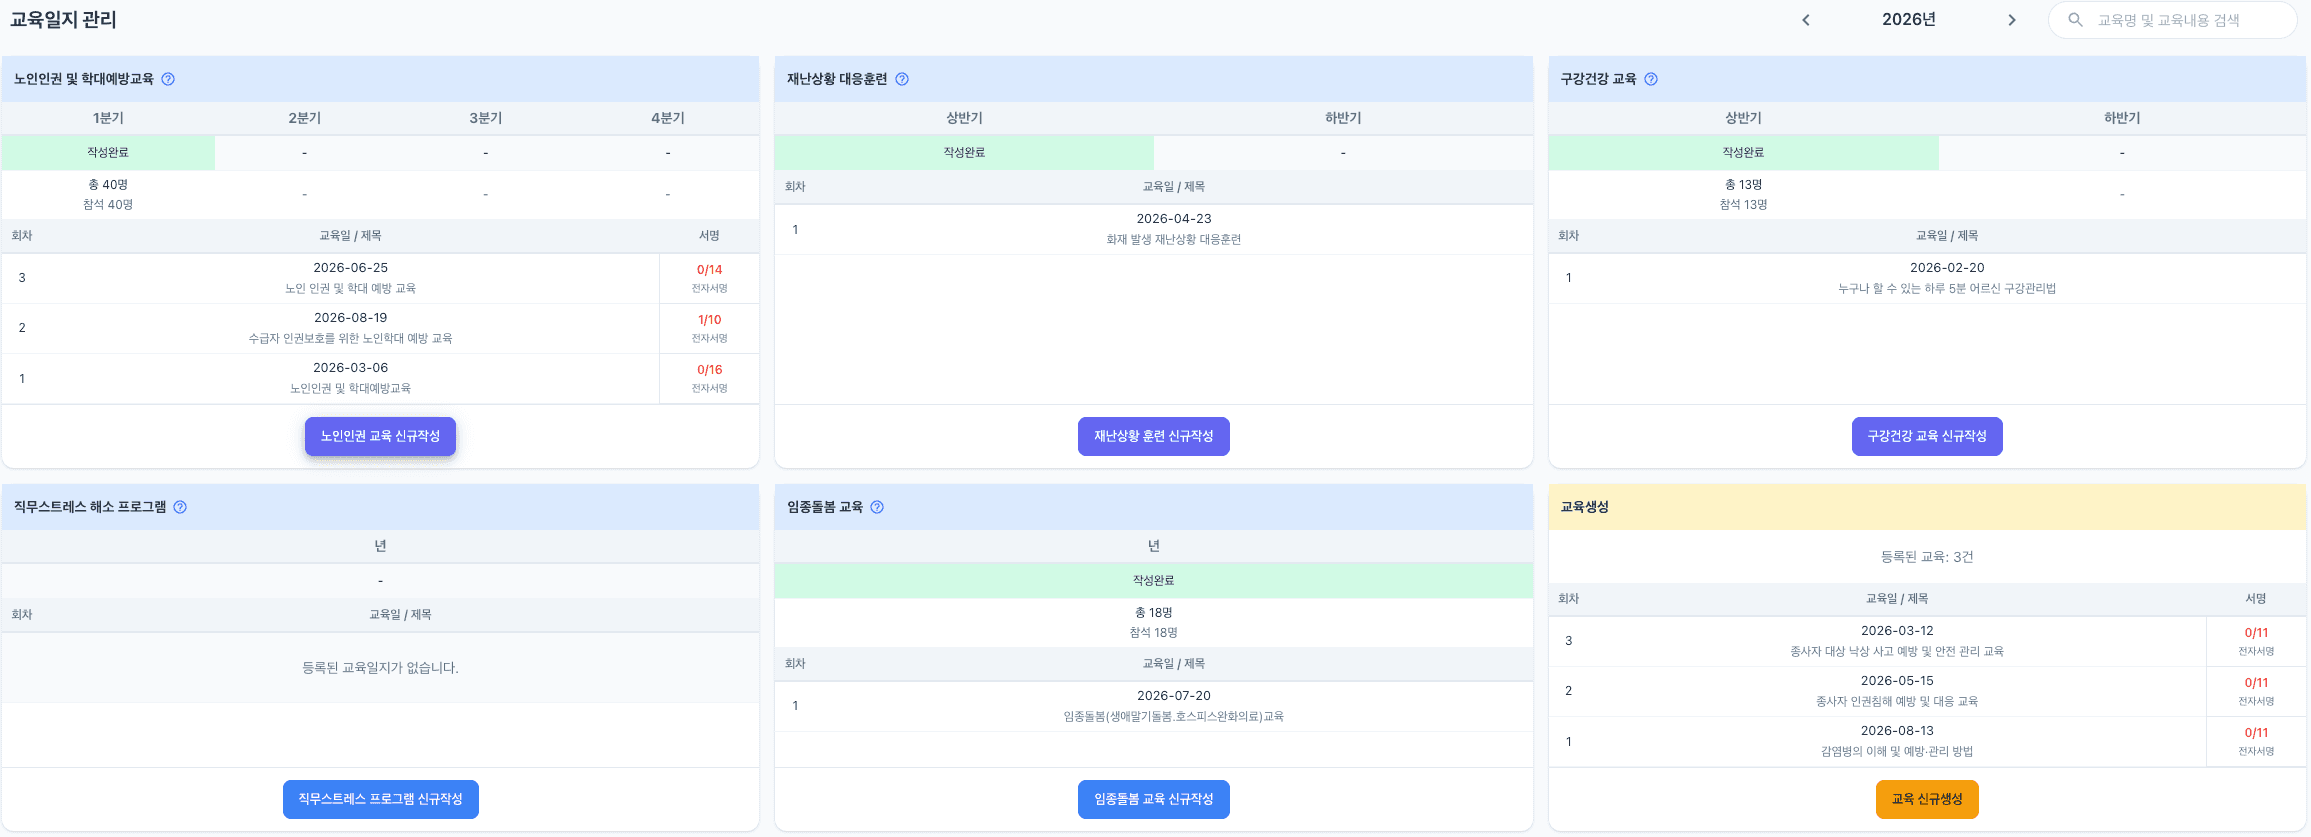2311x837 pixels.
Task: Select 상반기 작성완료 cell in 구강건강 교육
Action: click(1743, 153)
